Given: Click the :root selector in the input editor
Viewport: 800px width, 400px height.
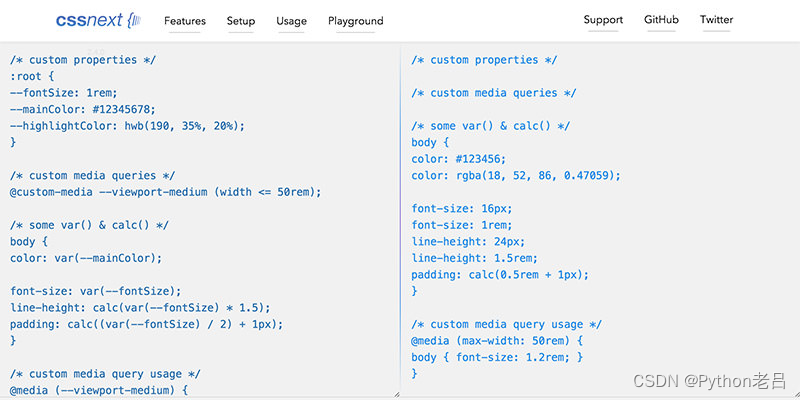Looking at the screenshot, I should (28, 76).
